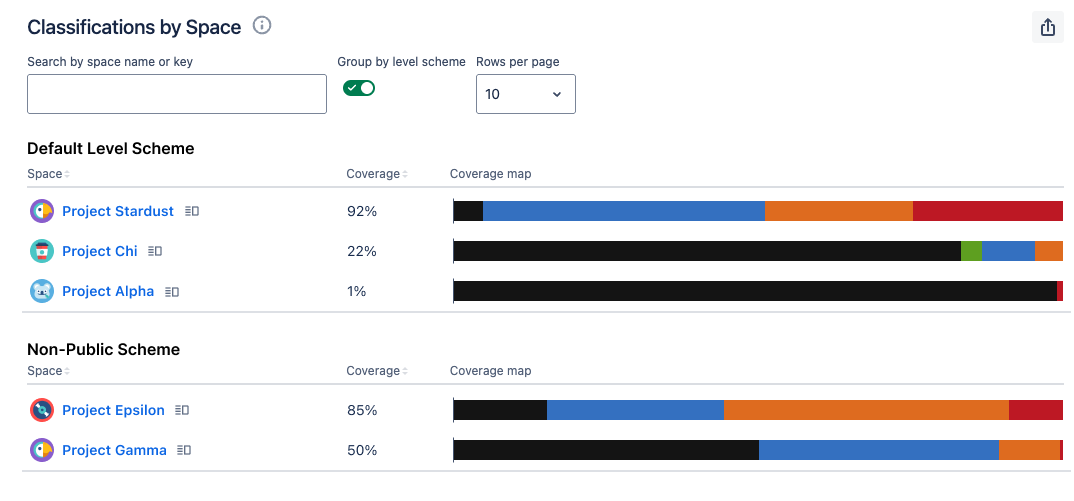This screenshot has width=1074, height=501.
Task: Open the Rows per page dropdown
Action: pos(525,94)
